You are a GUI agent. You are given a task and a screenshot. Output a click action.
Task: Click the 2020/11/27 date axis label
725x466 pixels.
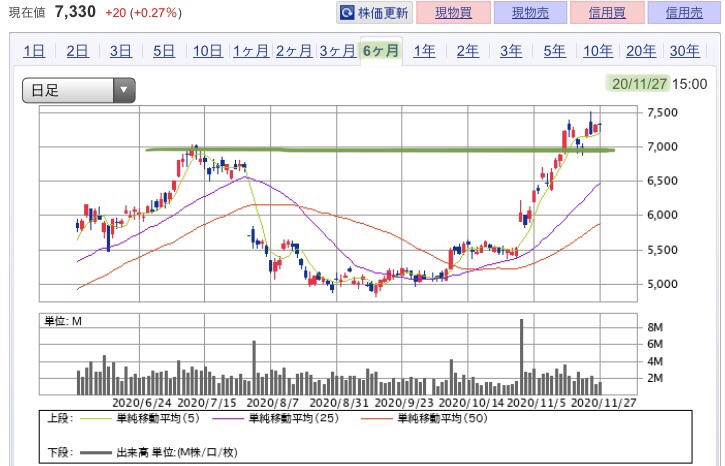pos(604,403)
